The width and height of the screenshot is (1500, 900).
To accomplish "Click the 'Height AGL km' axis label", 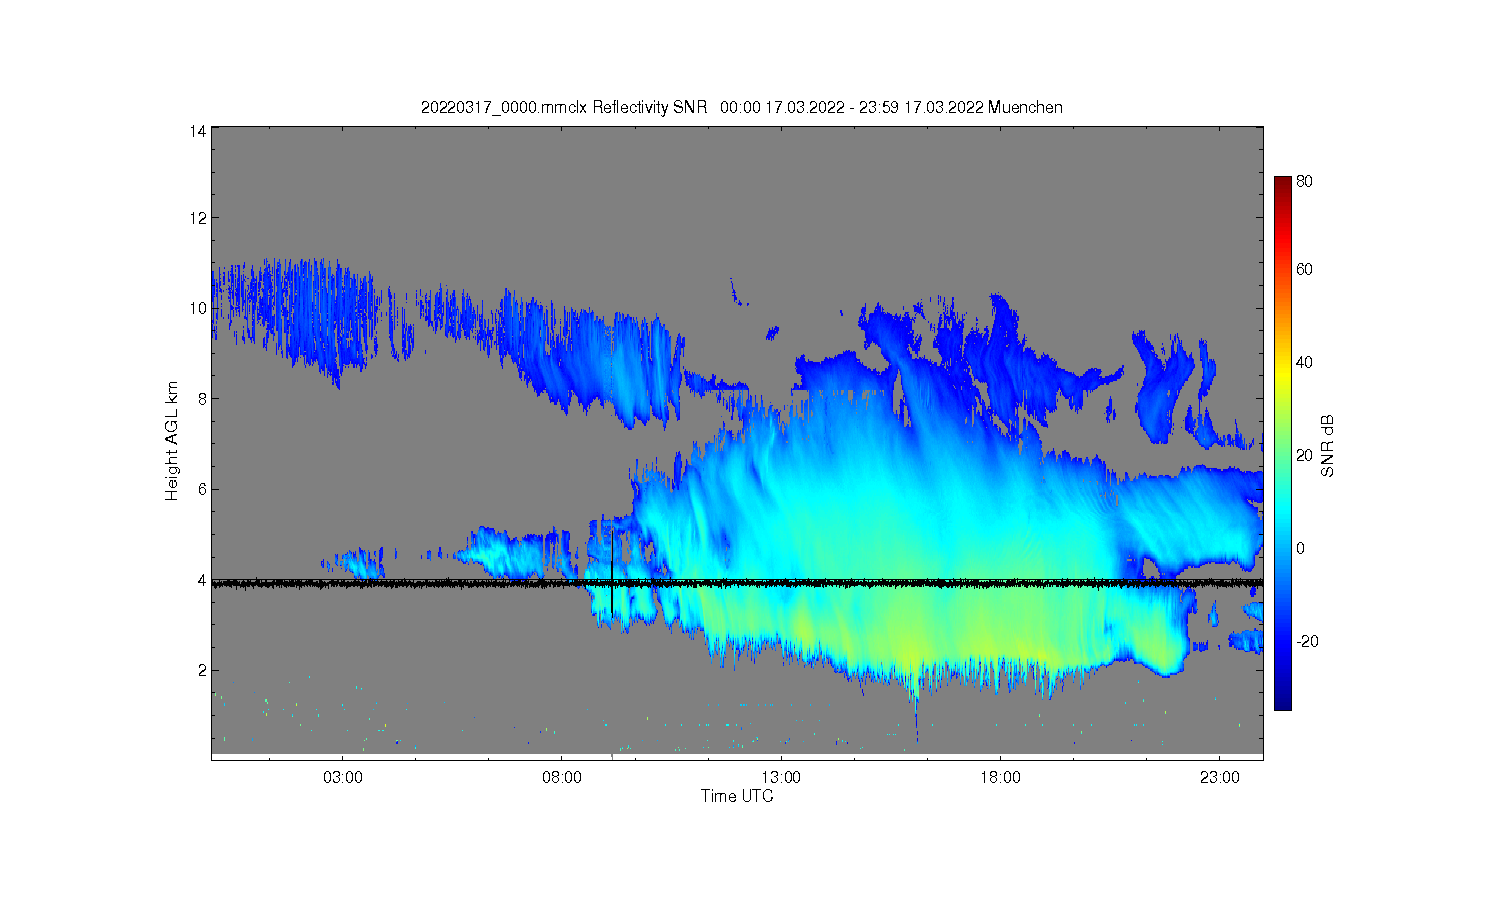I will click(x=172, y=441).
